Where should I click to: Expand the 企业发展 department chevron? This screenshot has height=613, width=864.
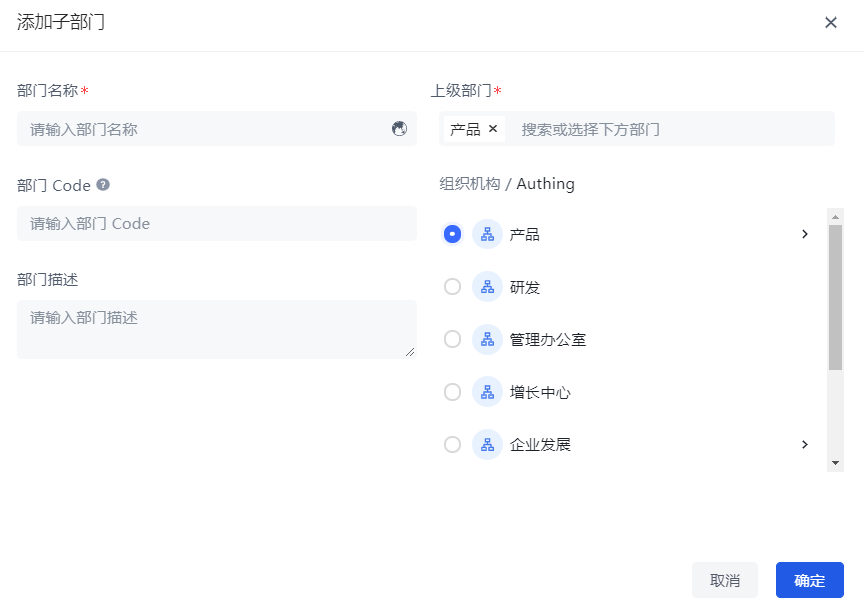pyautogui.click(x=805, y=444)
